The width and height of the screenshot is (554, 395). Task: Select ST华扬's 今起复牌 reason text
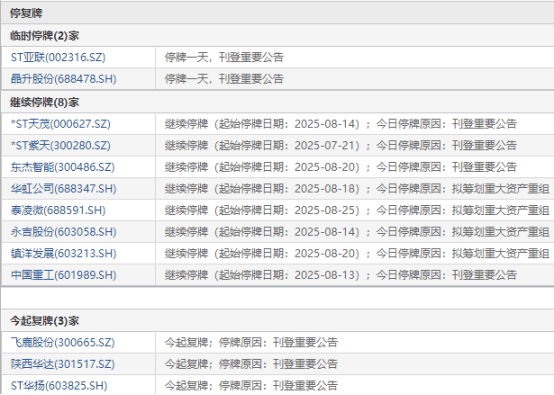coord(251,386)
